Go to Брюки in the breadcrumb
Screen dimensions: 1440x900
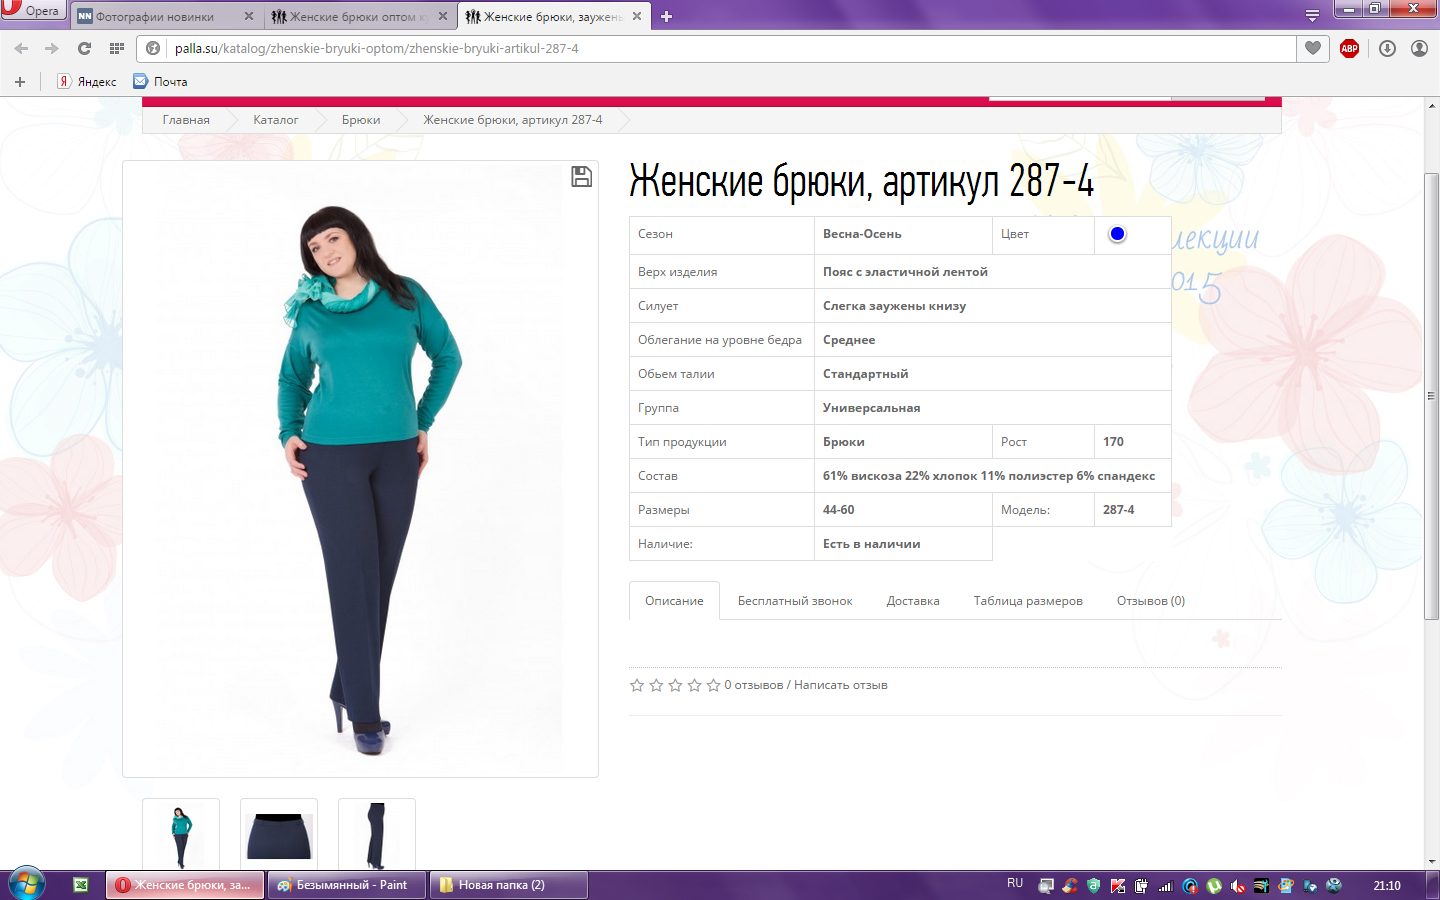pyautogui.click(x=361, y=120)
